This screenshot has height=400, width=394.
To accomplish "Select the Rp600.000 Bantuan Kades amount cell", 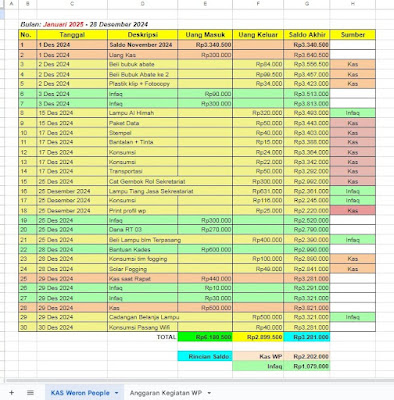I will [x=205, y=250].
